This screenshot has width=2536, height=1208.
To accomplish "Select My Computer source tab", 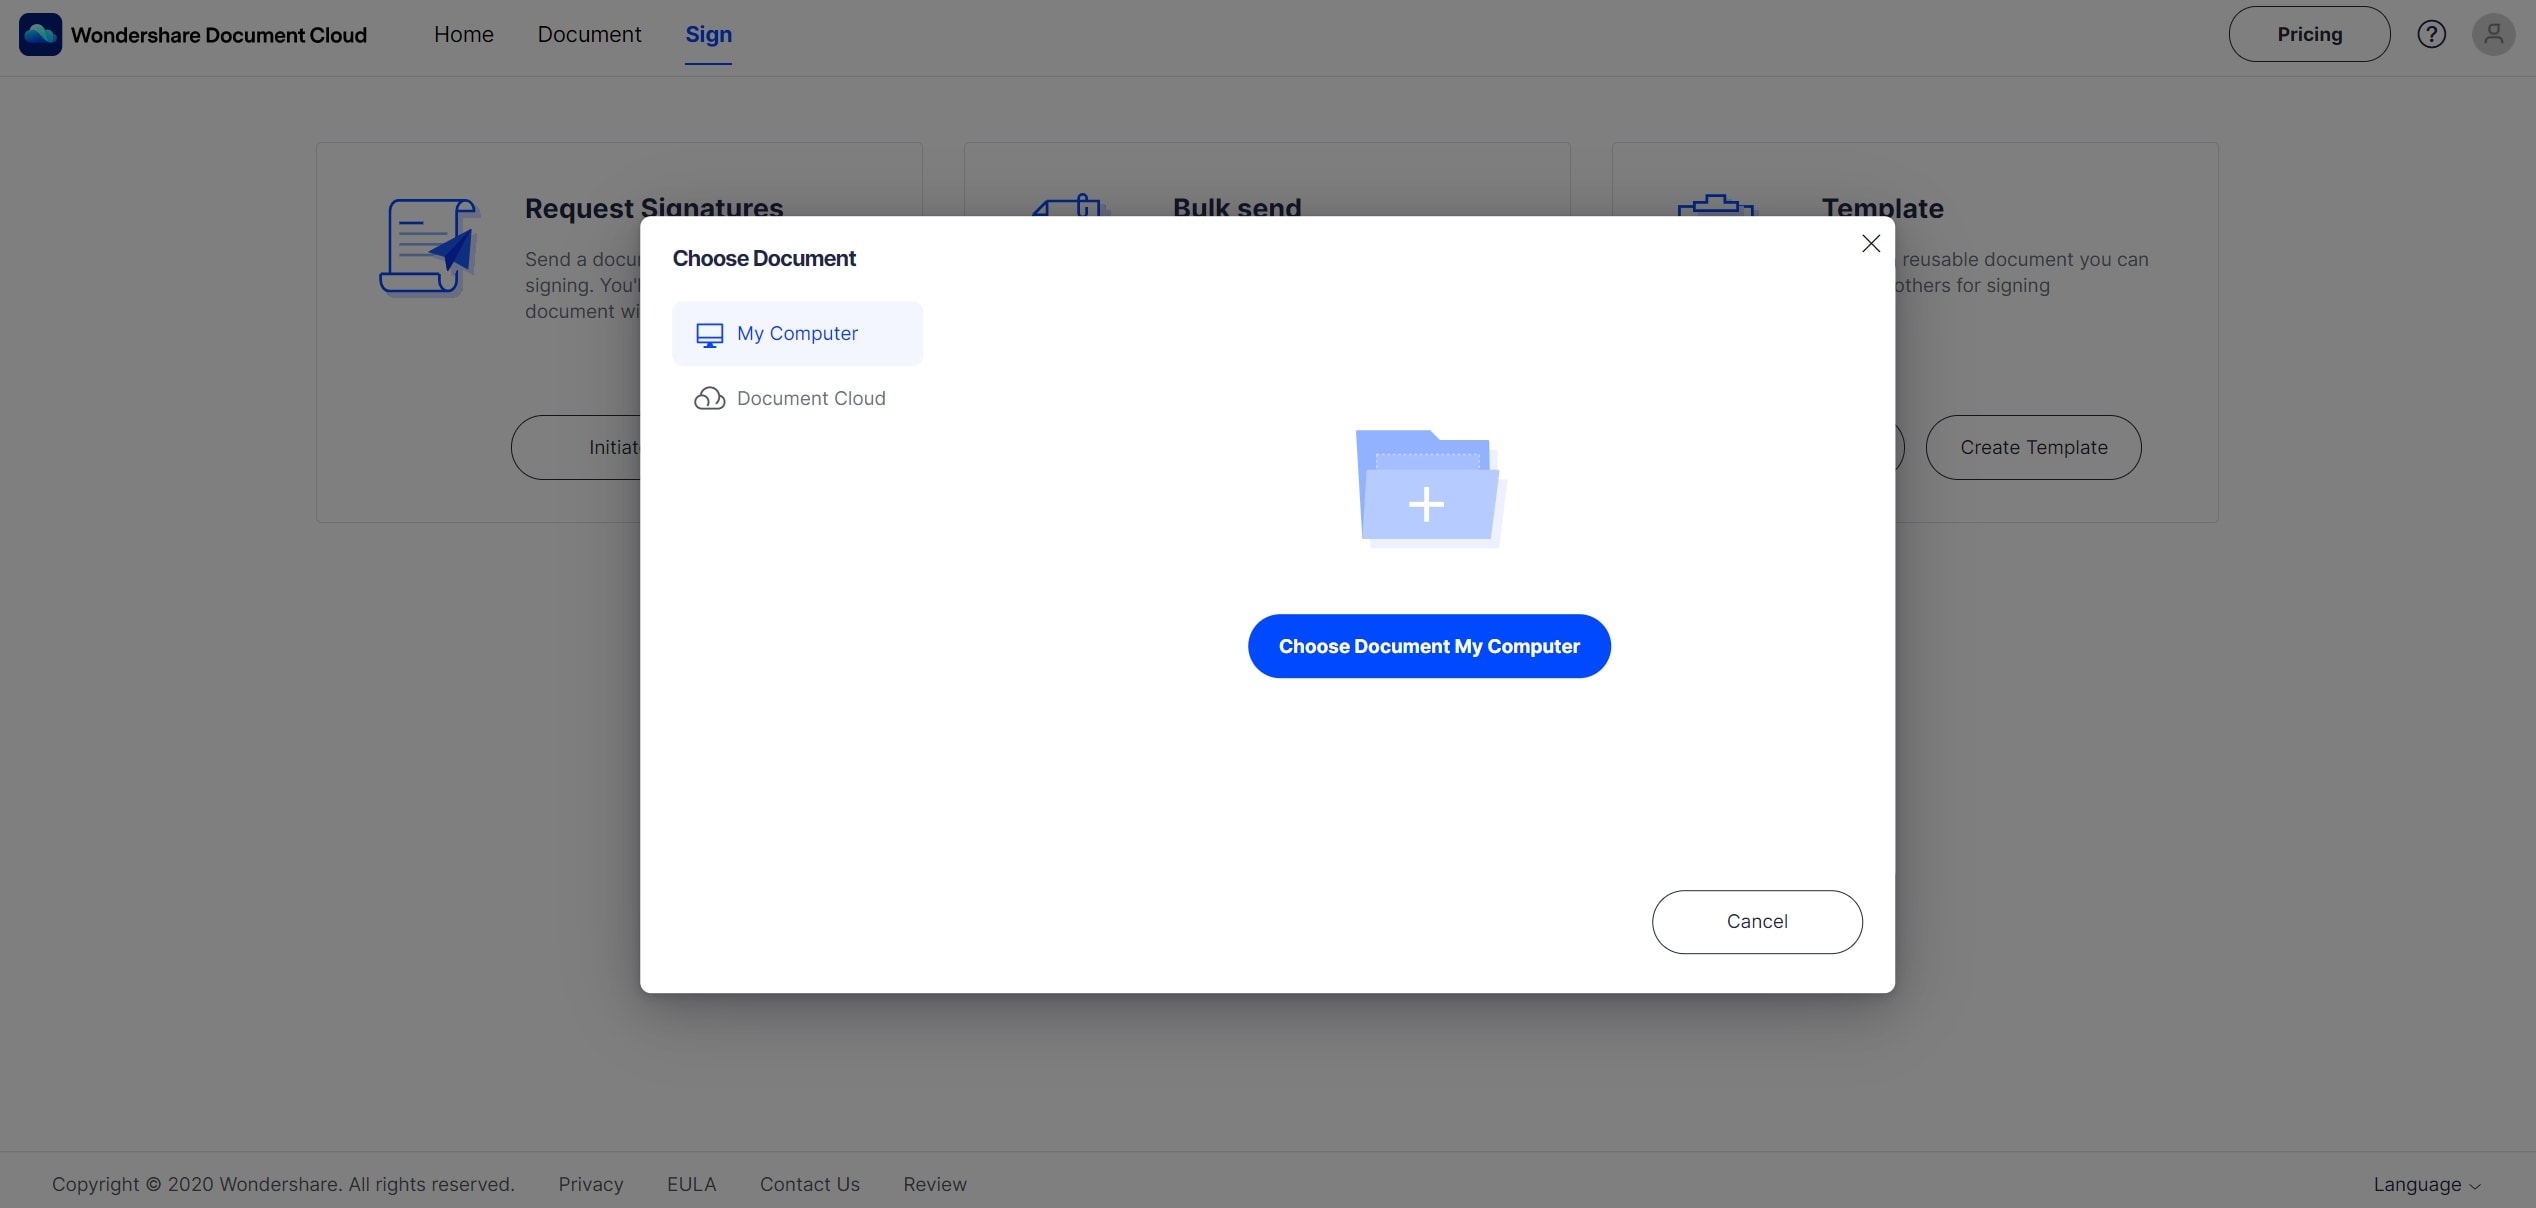I will (x=797, y=334).
